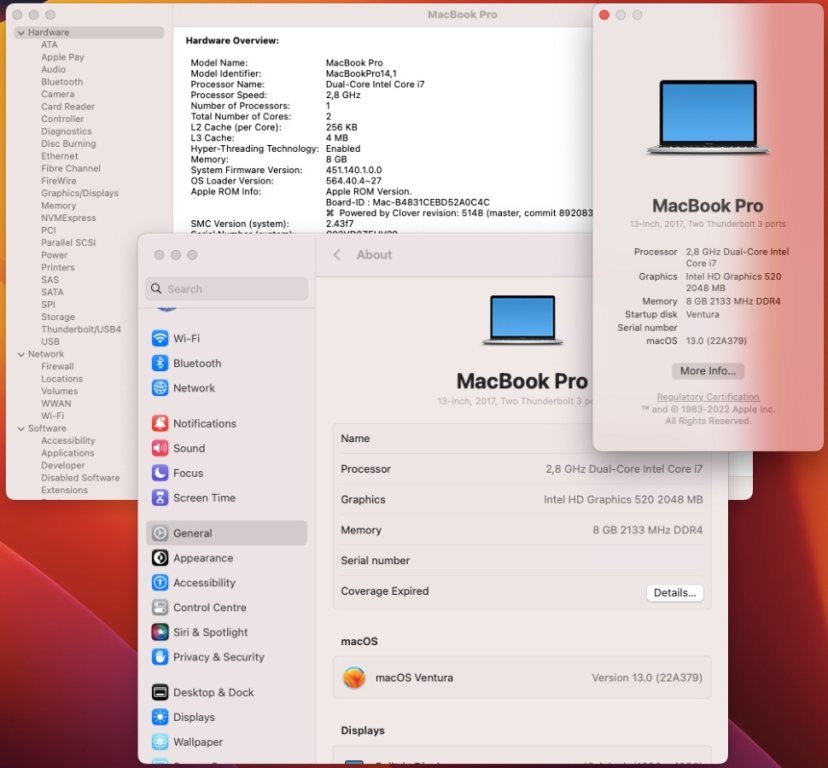The height and width of the screenshot is (768, 828).
Task: Collapse the Network disclosure triangle
Action: [20, 354]
